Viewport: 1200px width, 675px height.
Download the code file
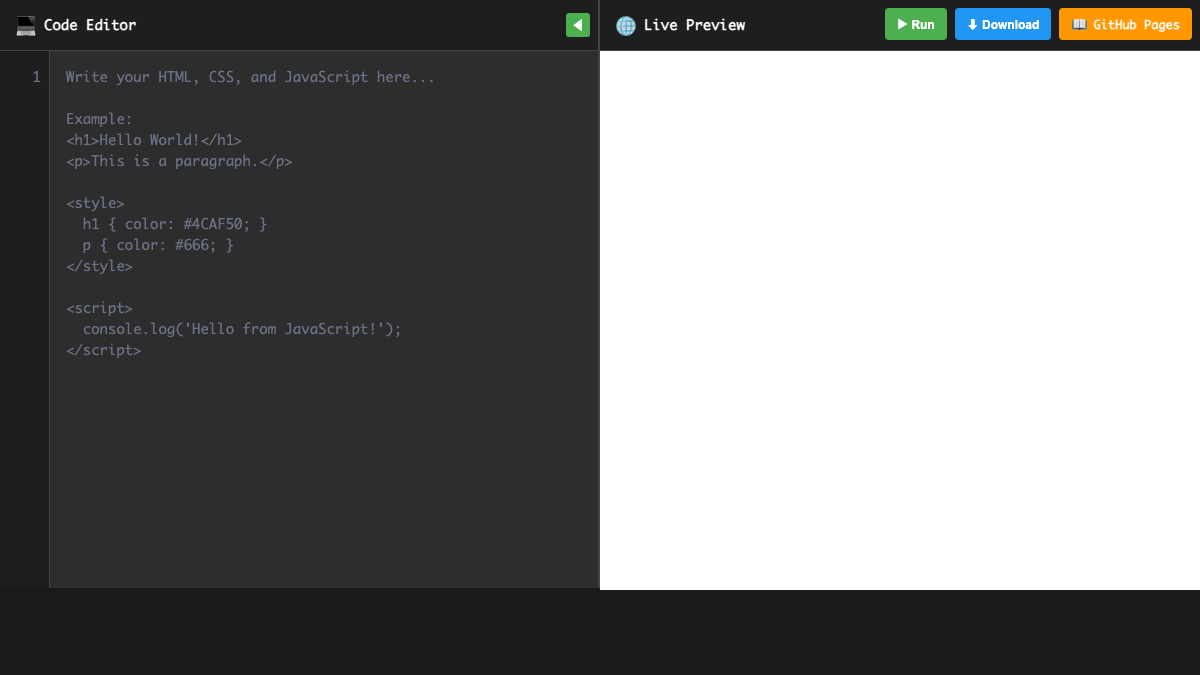[1003, 24]
